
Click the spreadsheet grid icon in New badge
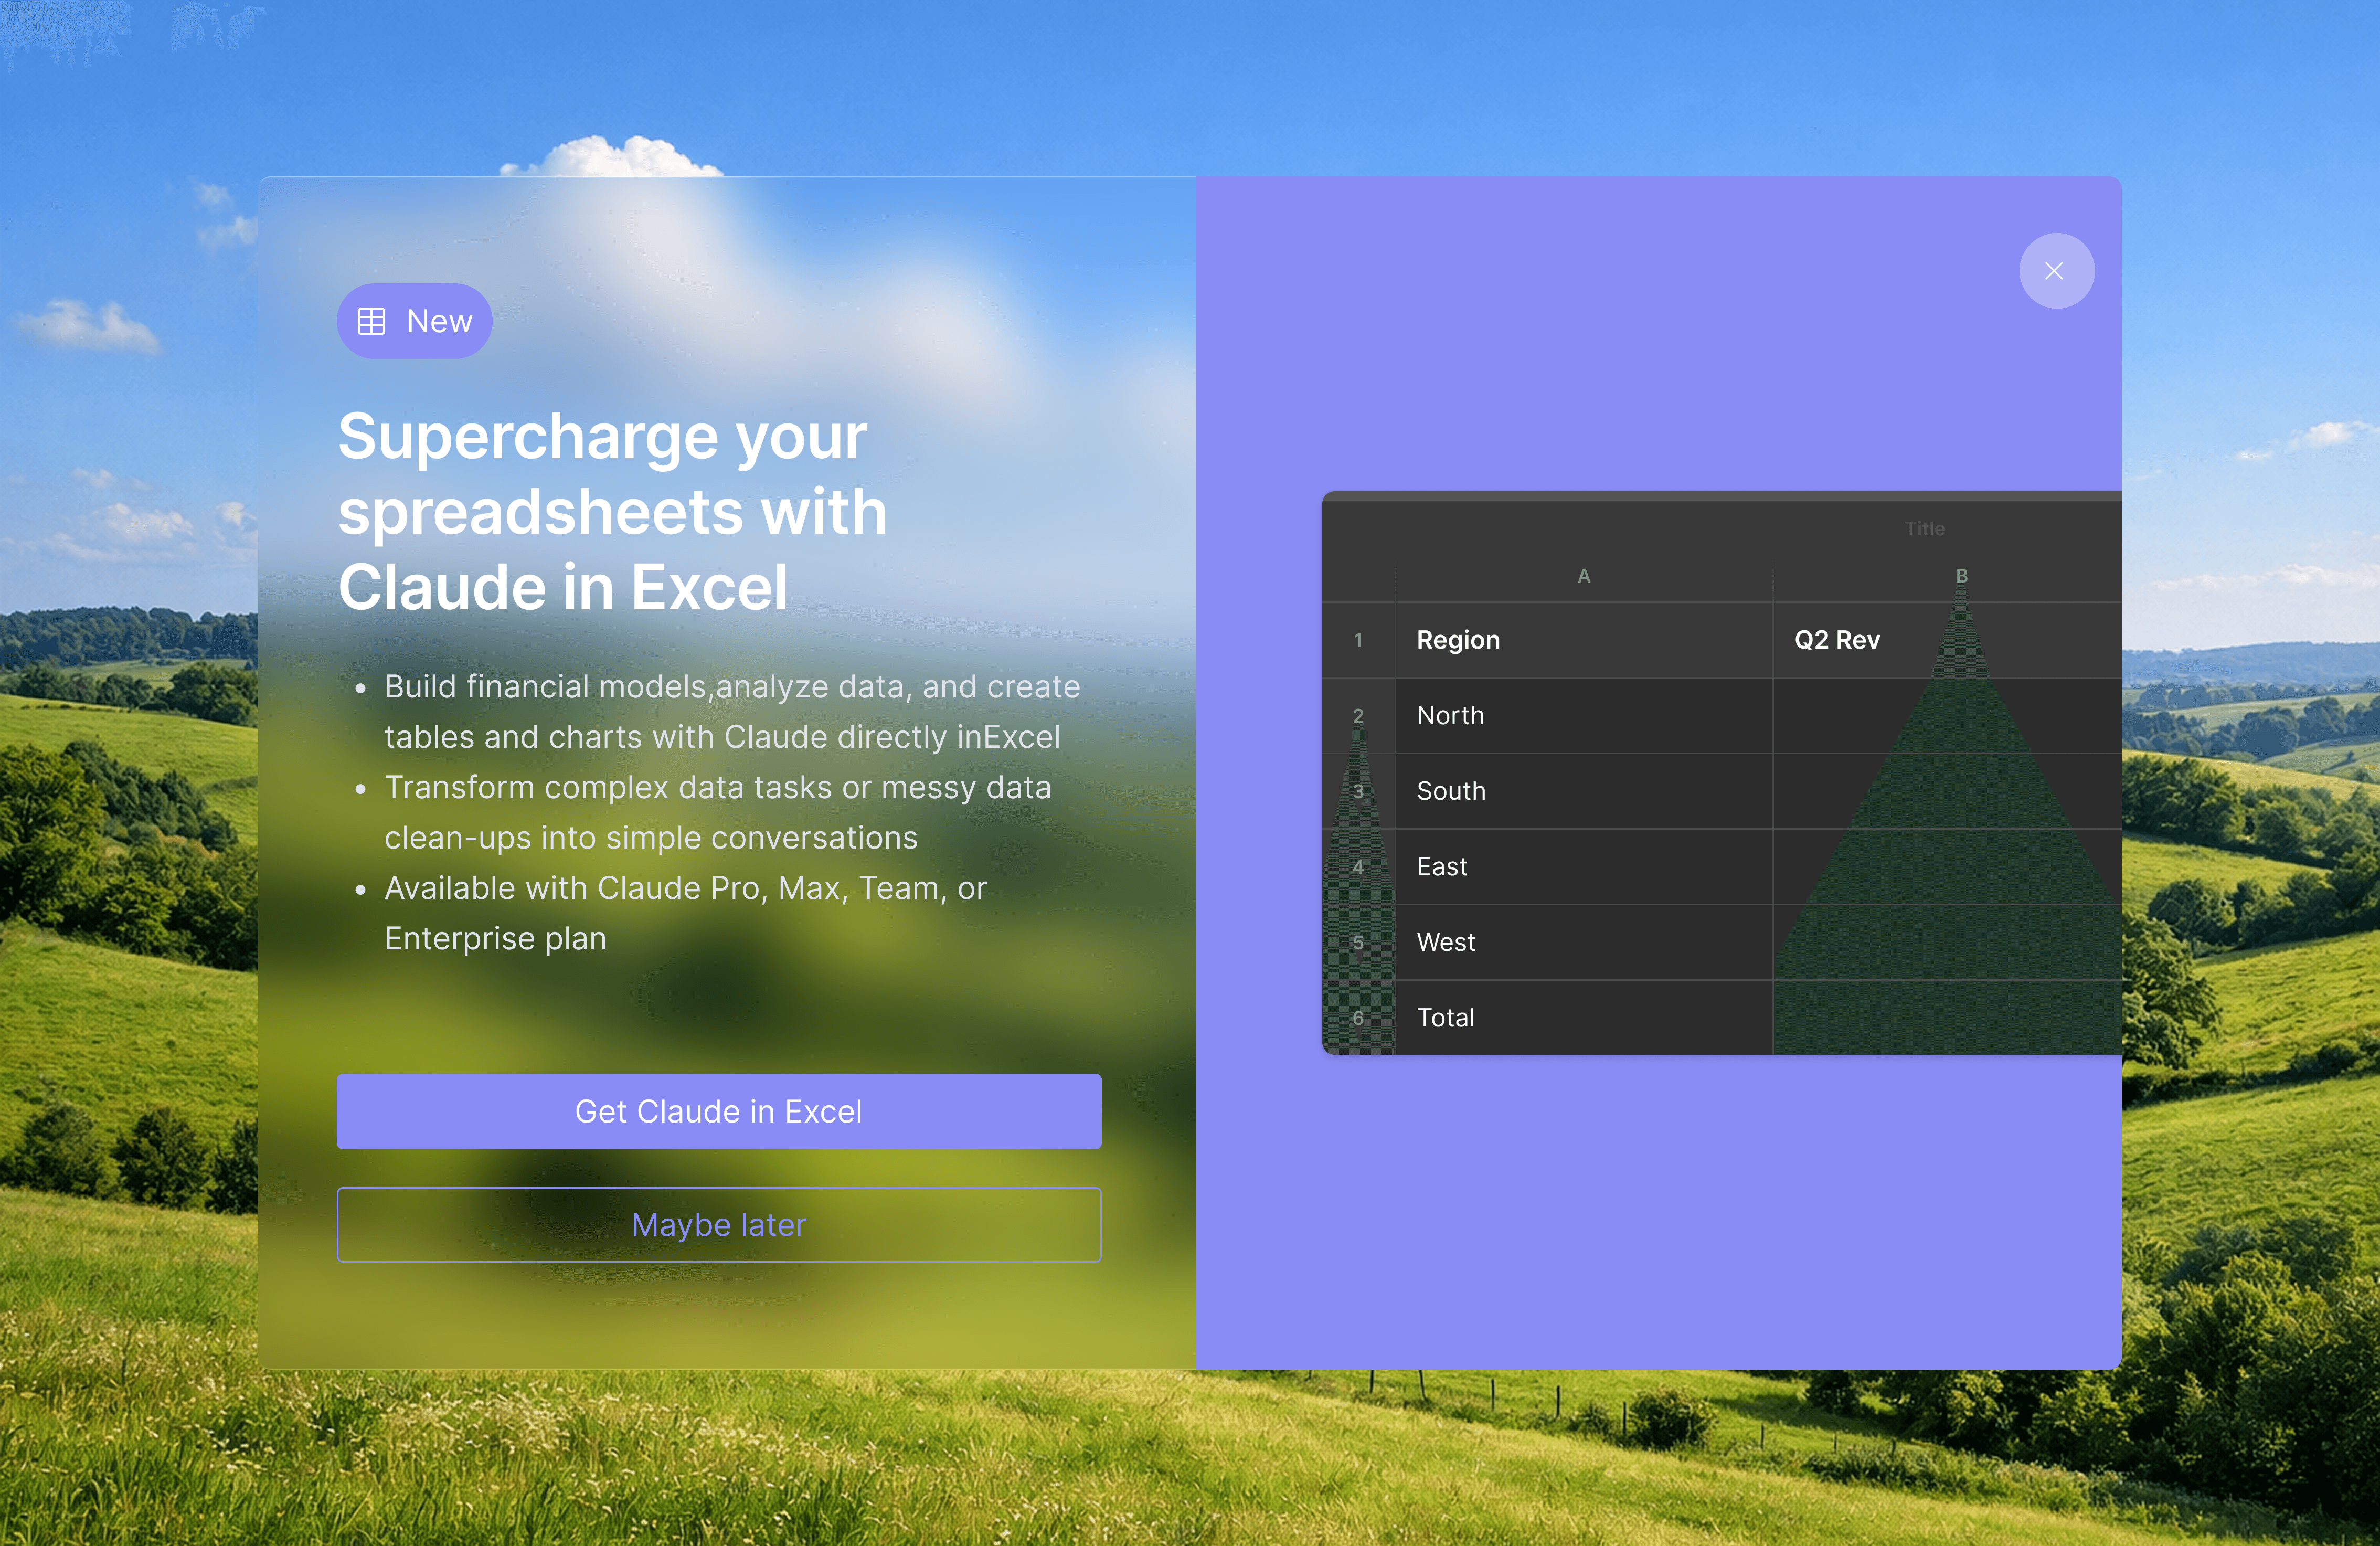pyautogui.click(x=371, y=321)
